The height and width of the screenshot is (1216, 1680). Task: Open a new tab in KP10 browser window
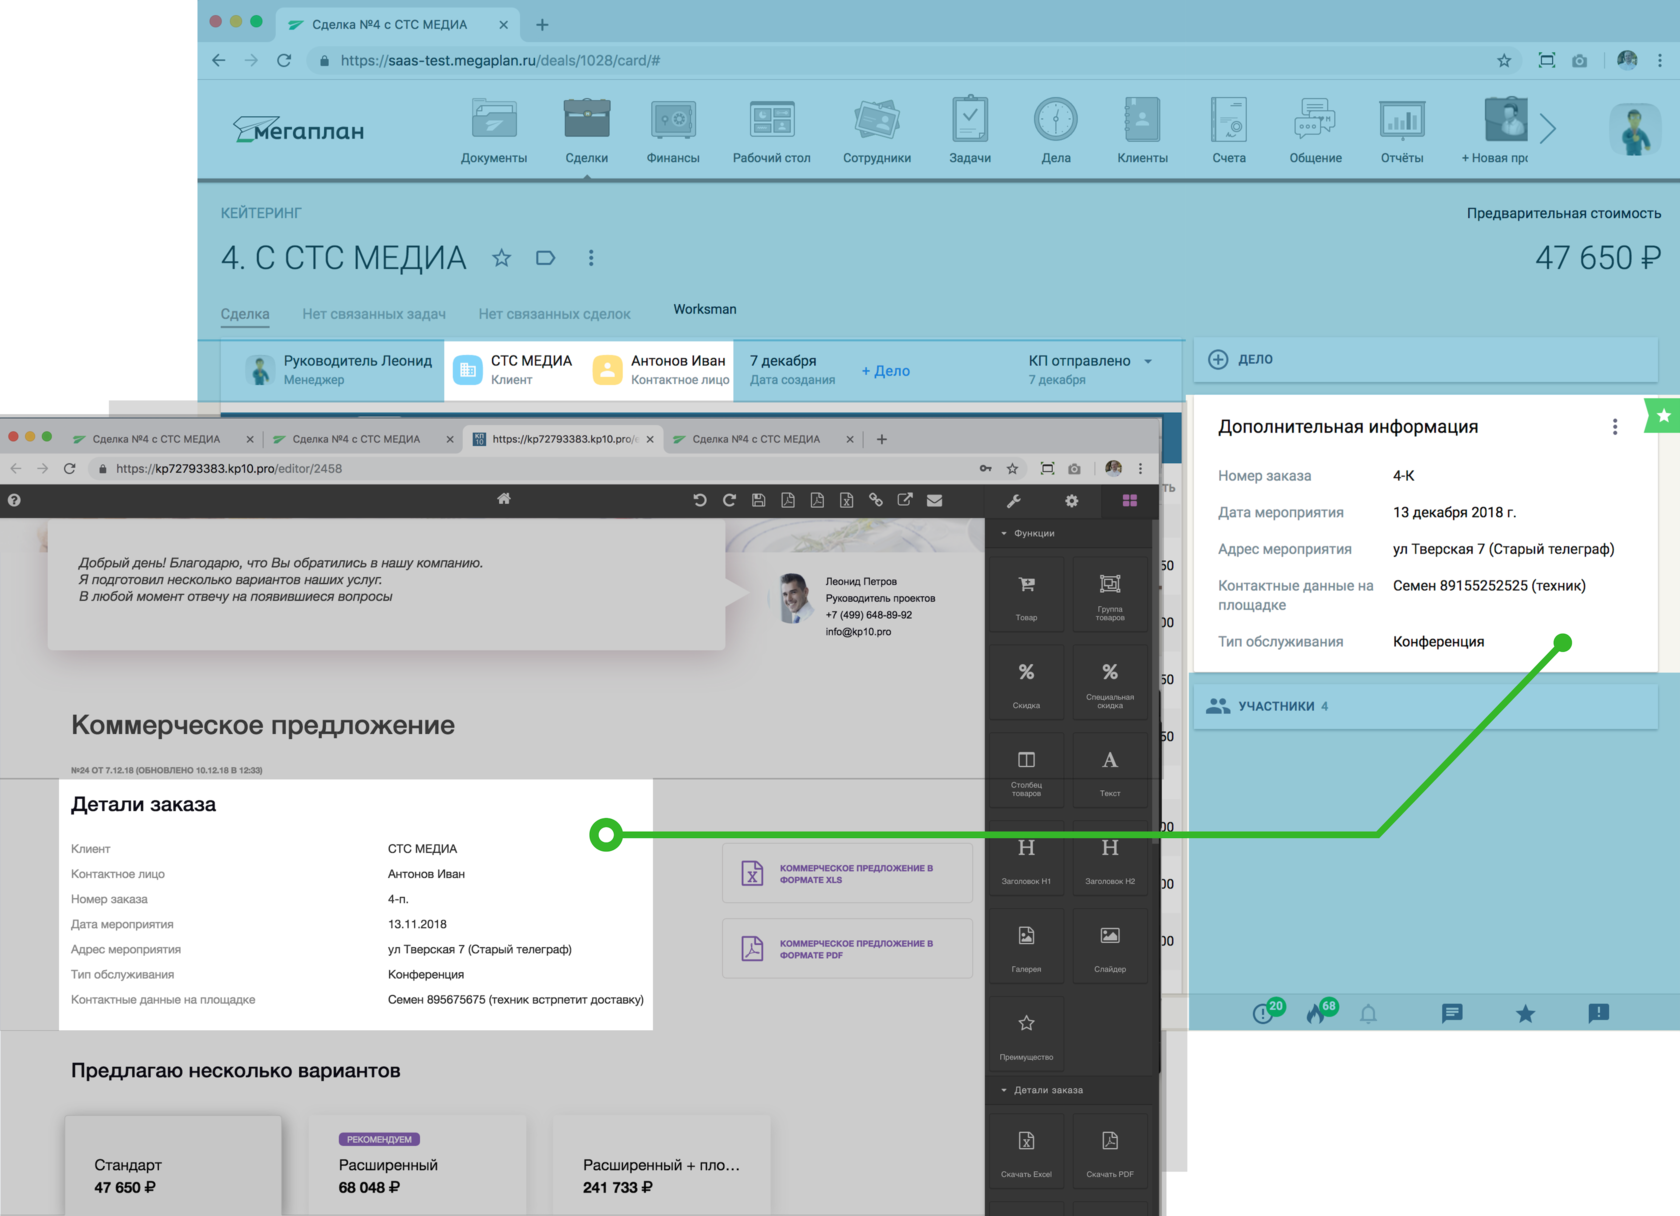[x=882, y=439]
